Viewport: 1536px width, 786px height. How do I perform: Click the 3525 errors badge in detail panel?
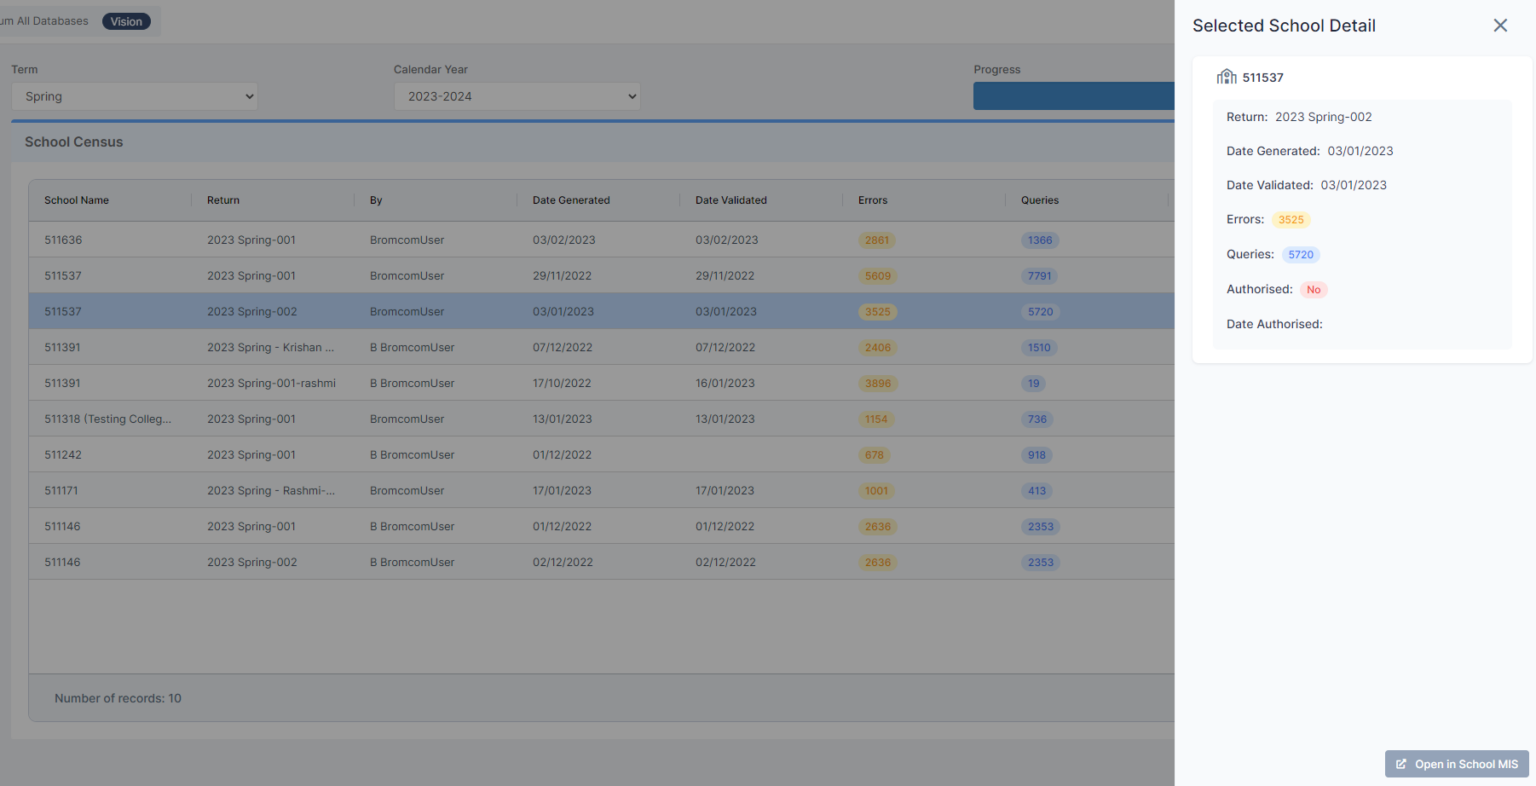click(1291, 220)
